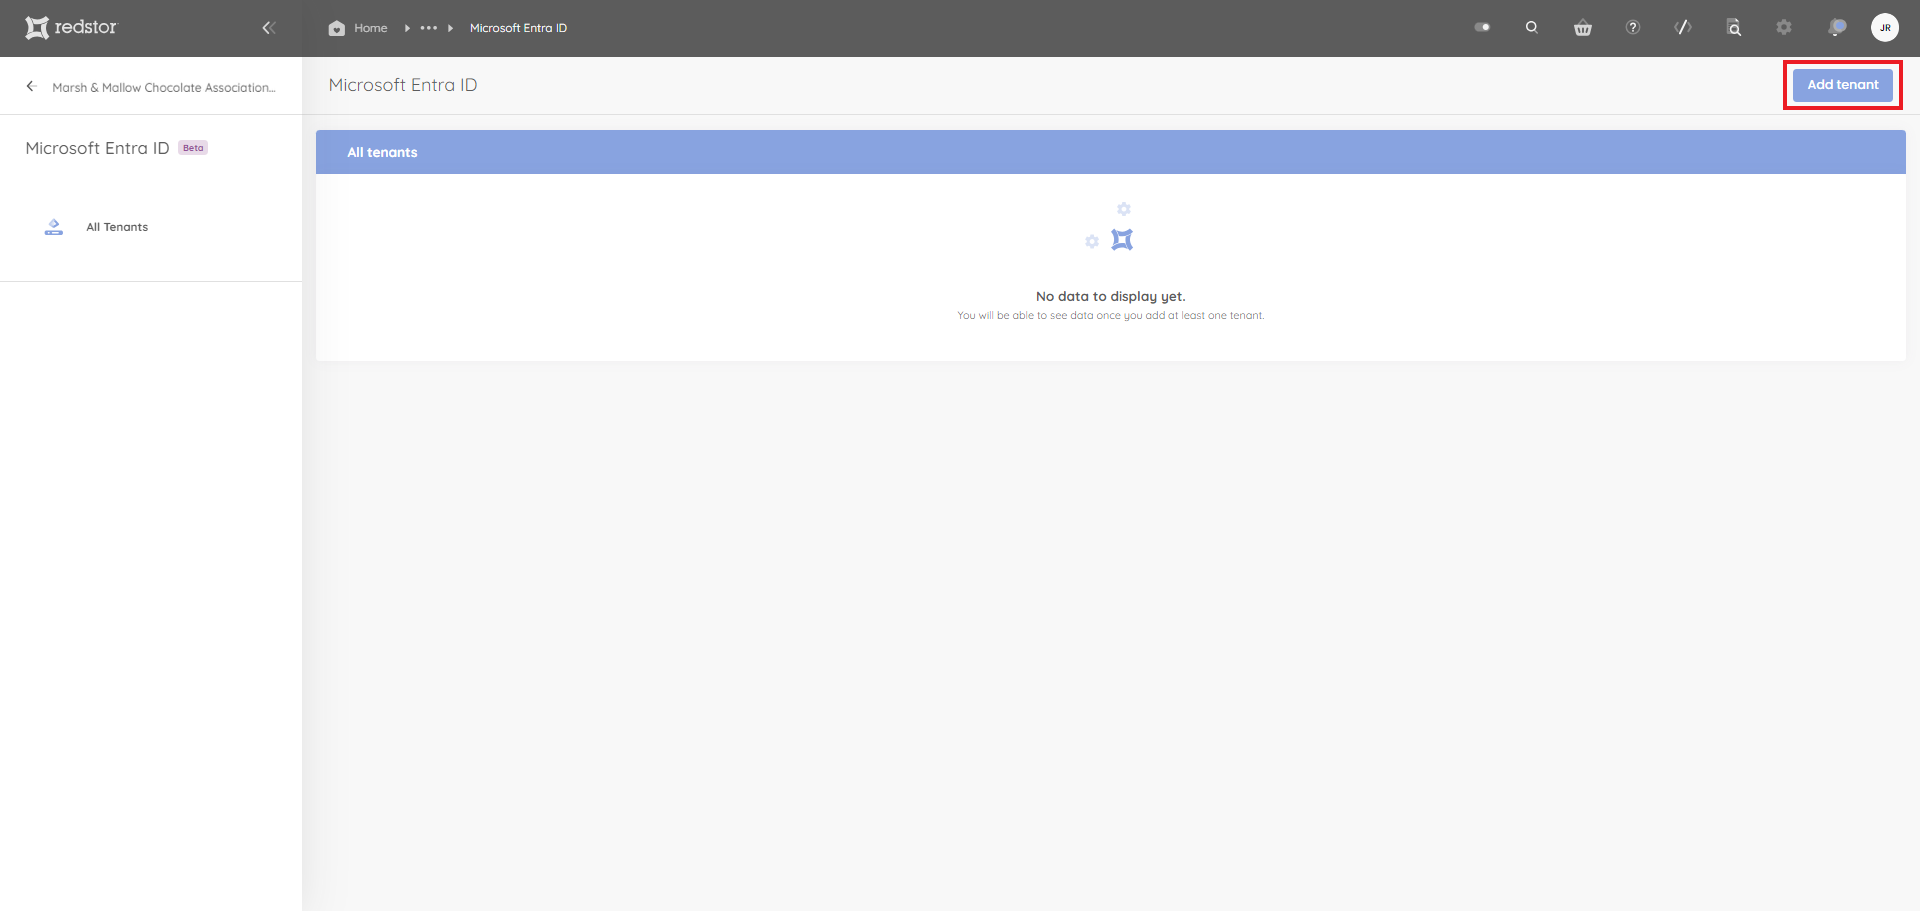
Task: Click the back arrow beside Marsh & Mallow
Action: coord(31,87)
